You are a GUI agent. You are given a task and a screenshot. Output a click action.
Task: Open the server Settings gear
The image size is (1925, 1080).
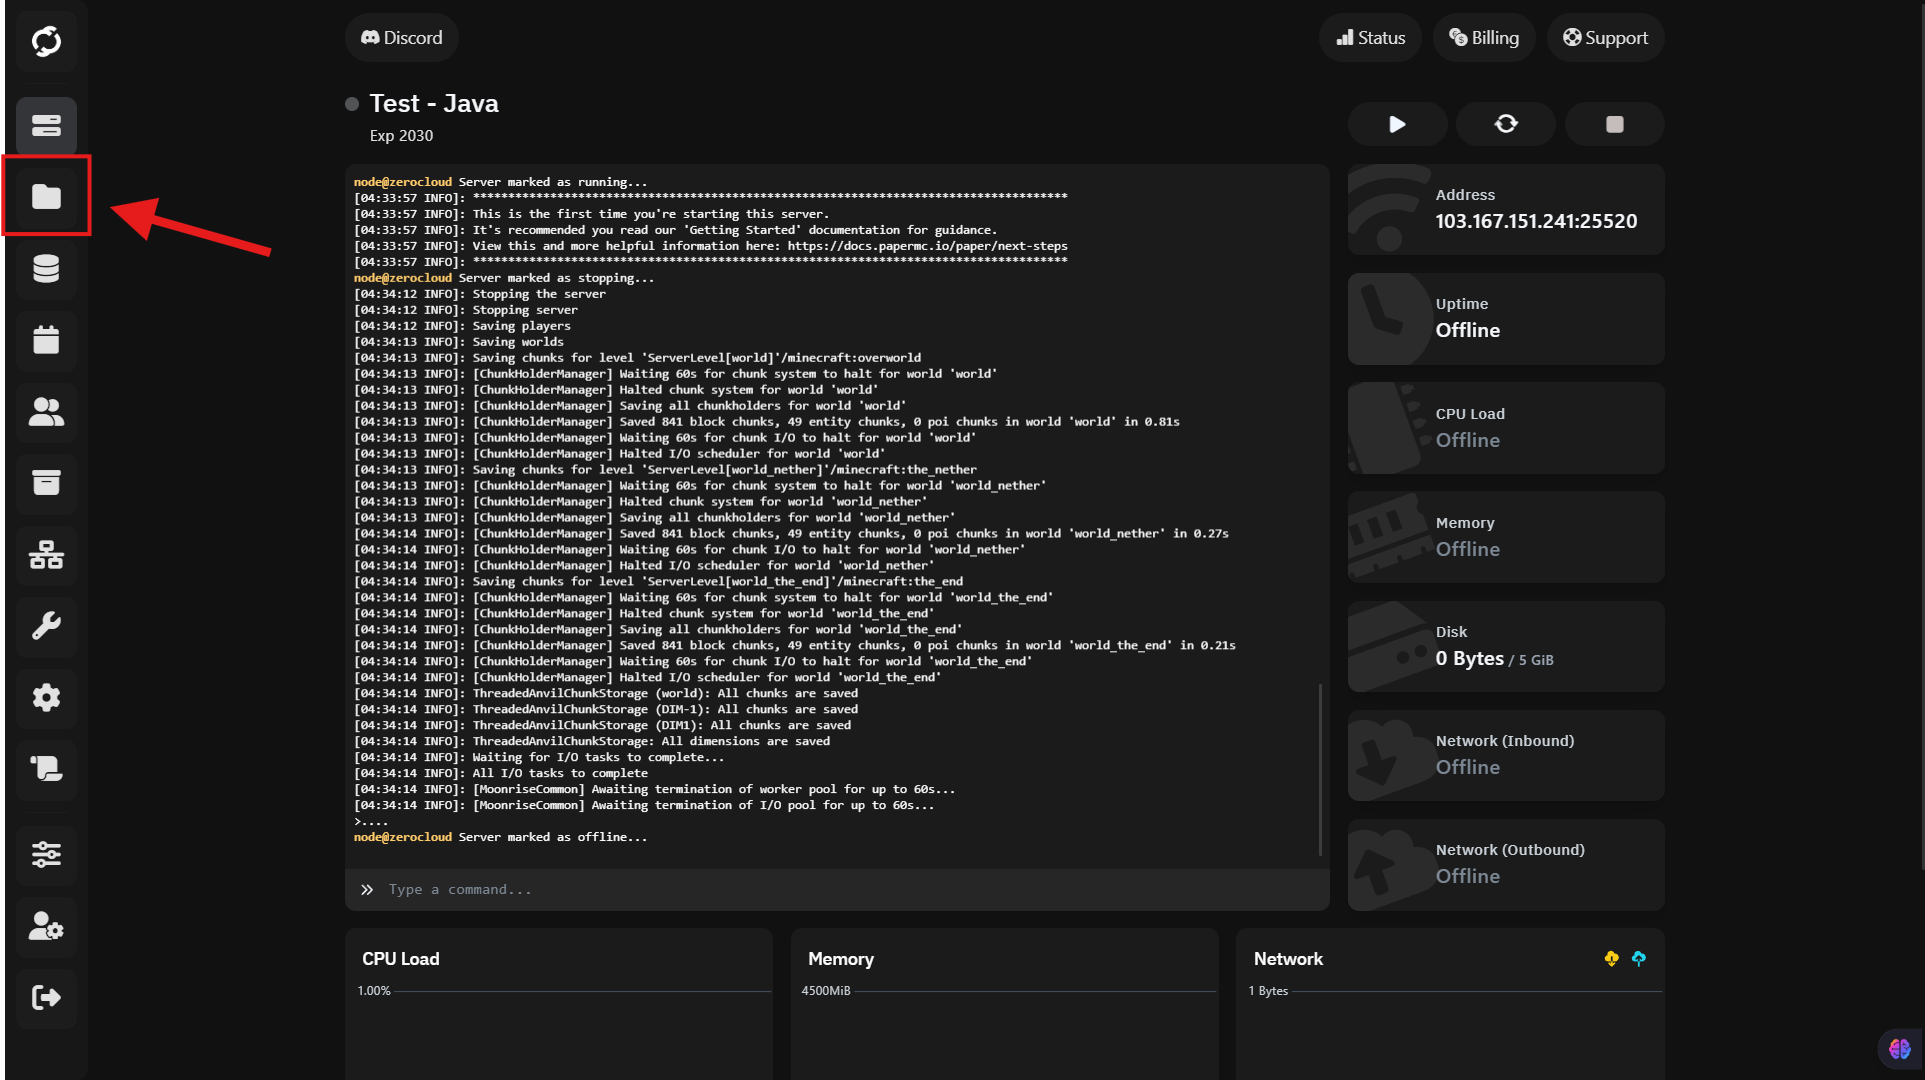tap(46, 698)
